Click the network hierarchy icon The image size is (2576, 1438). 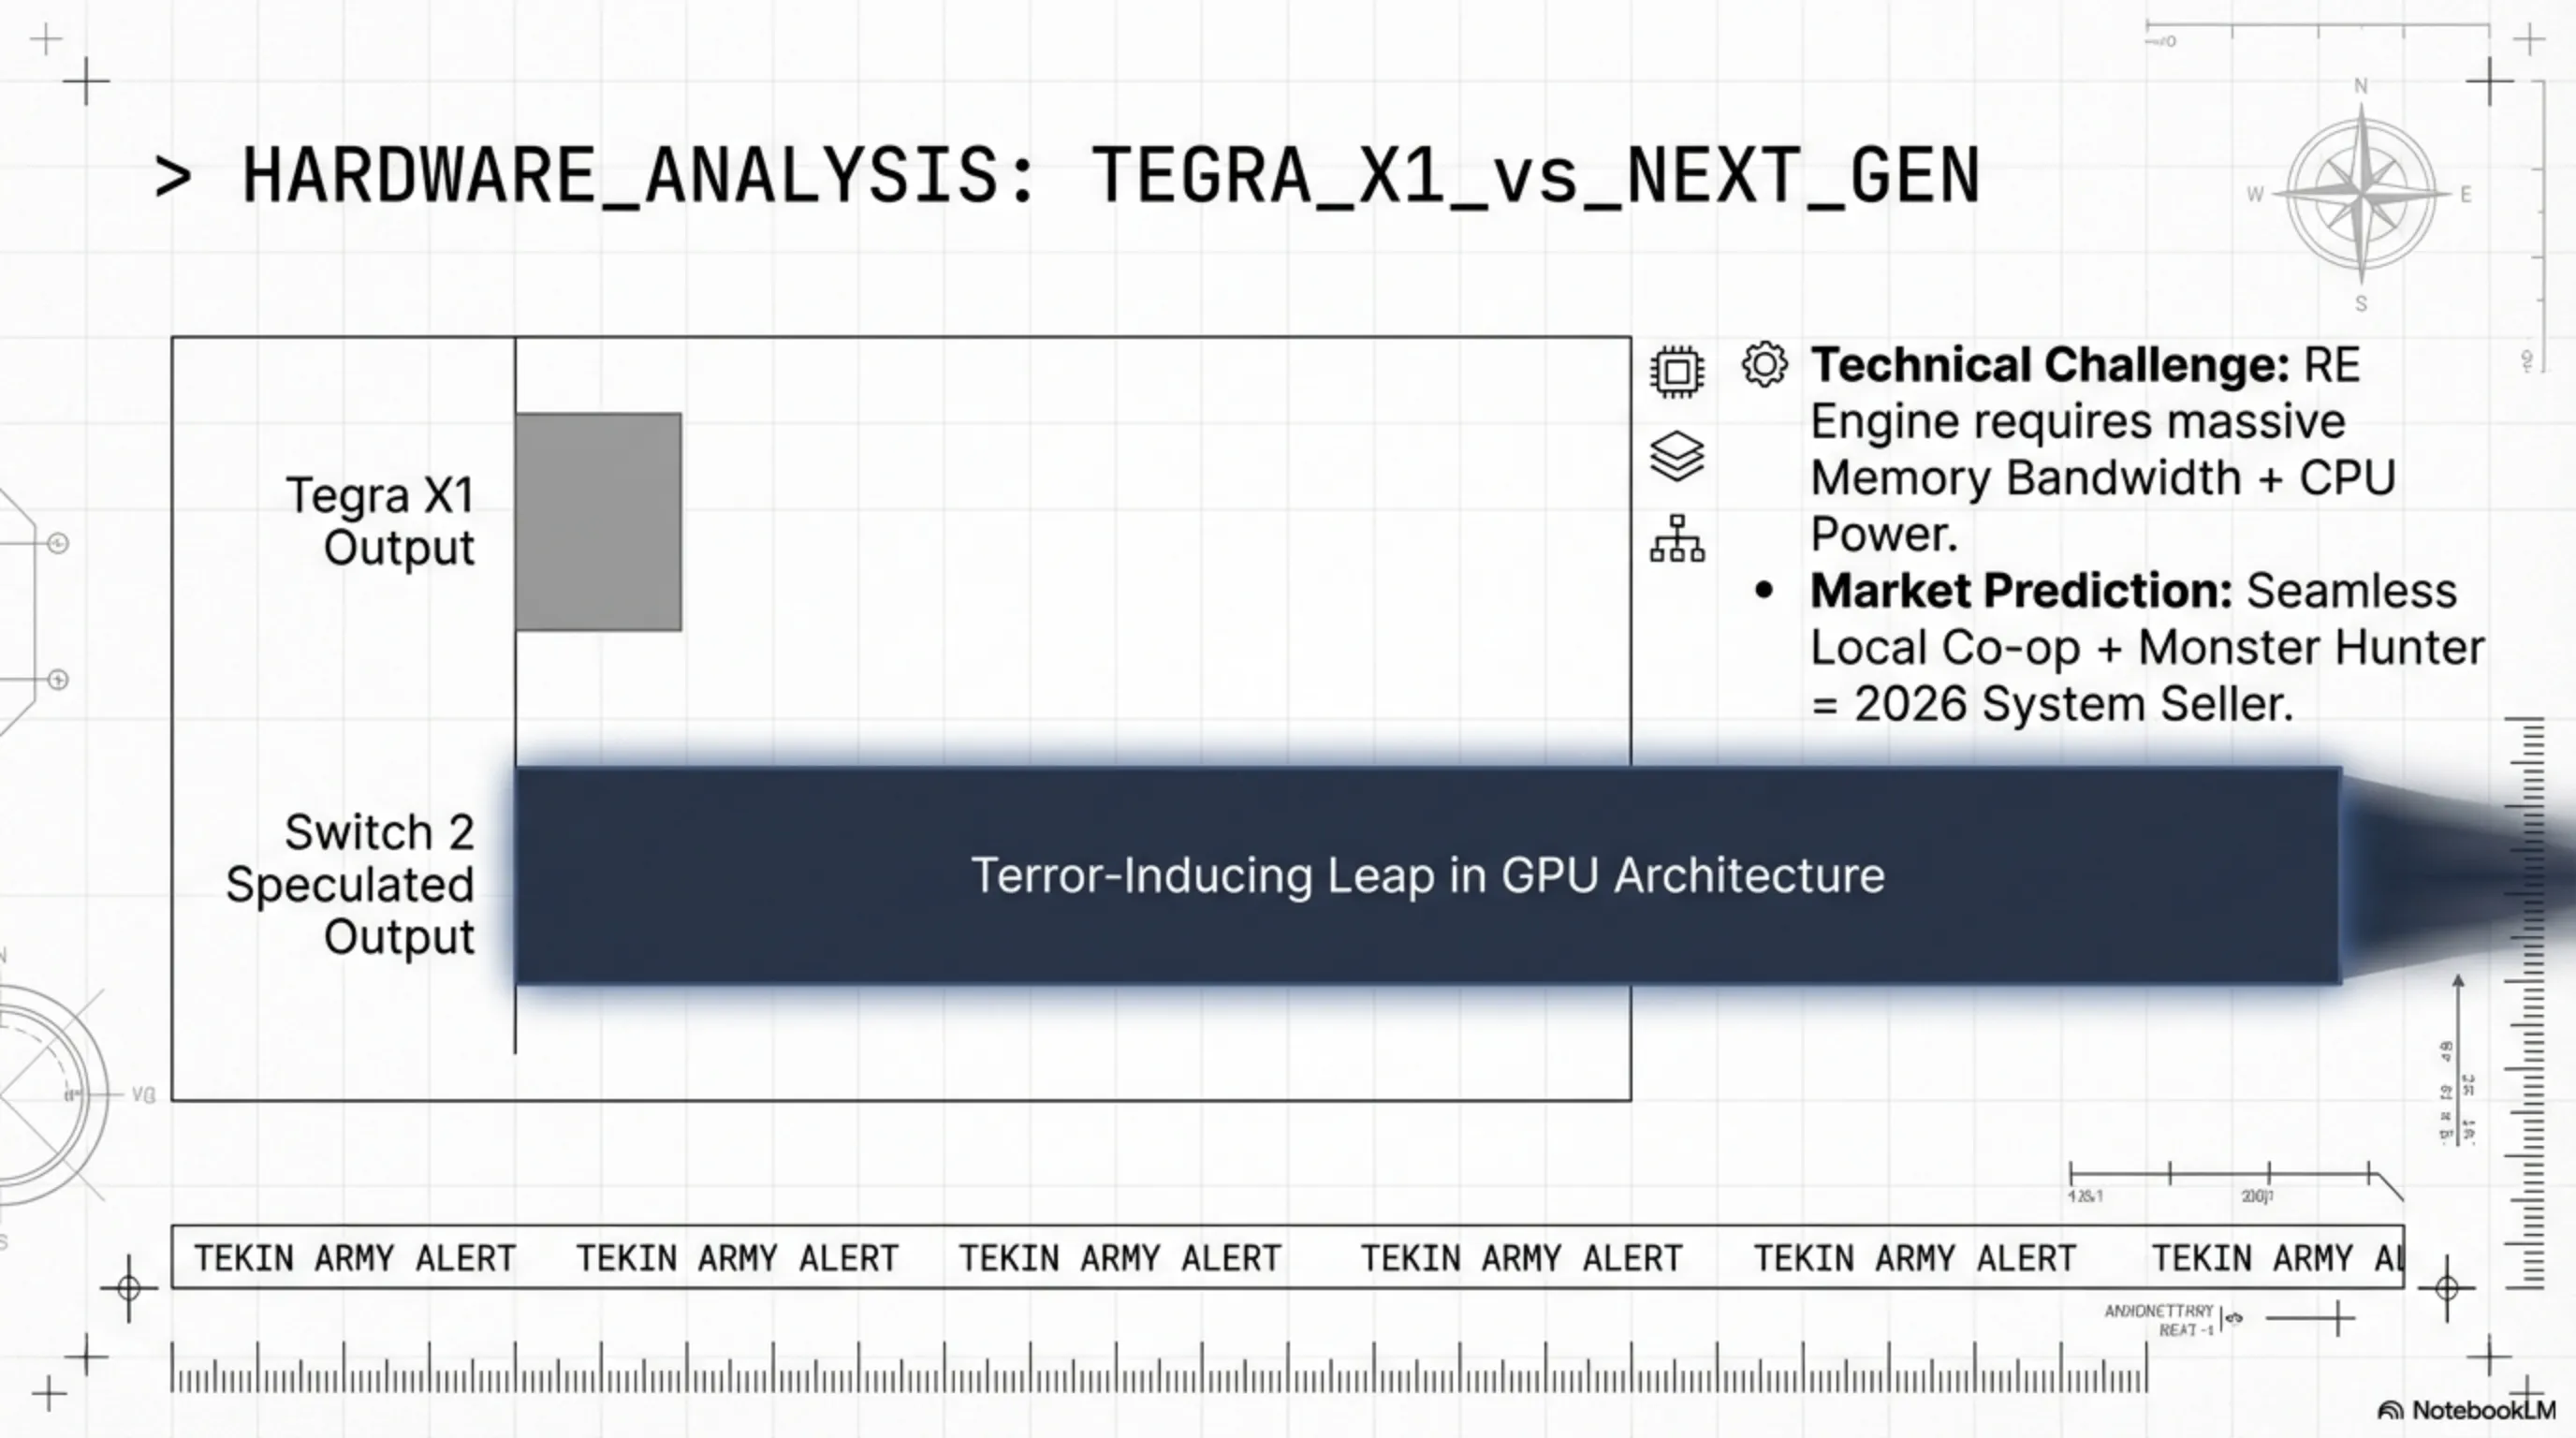click(x=1677, y=539)
